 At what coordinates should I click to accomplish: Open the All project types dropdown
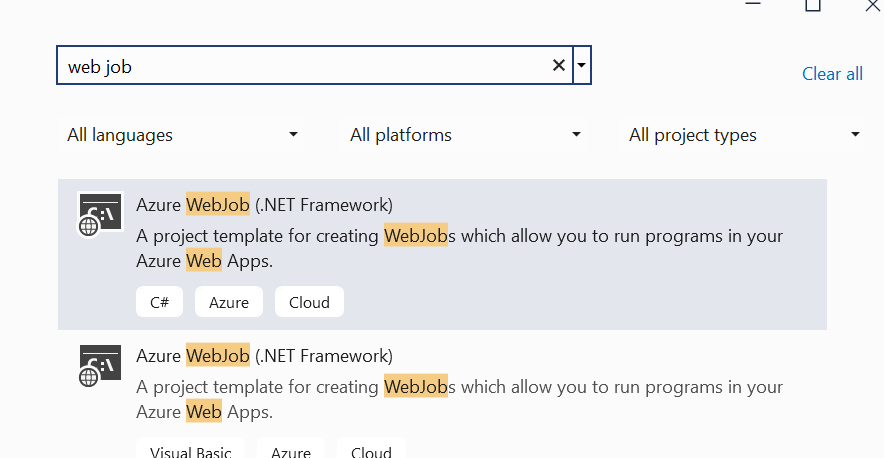click(x=743, y=135)
